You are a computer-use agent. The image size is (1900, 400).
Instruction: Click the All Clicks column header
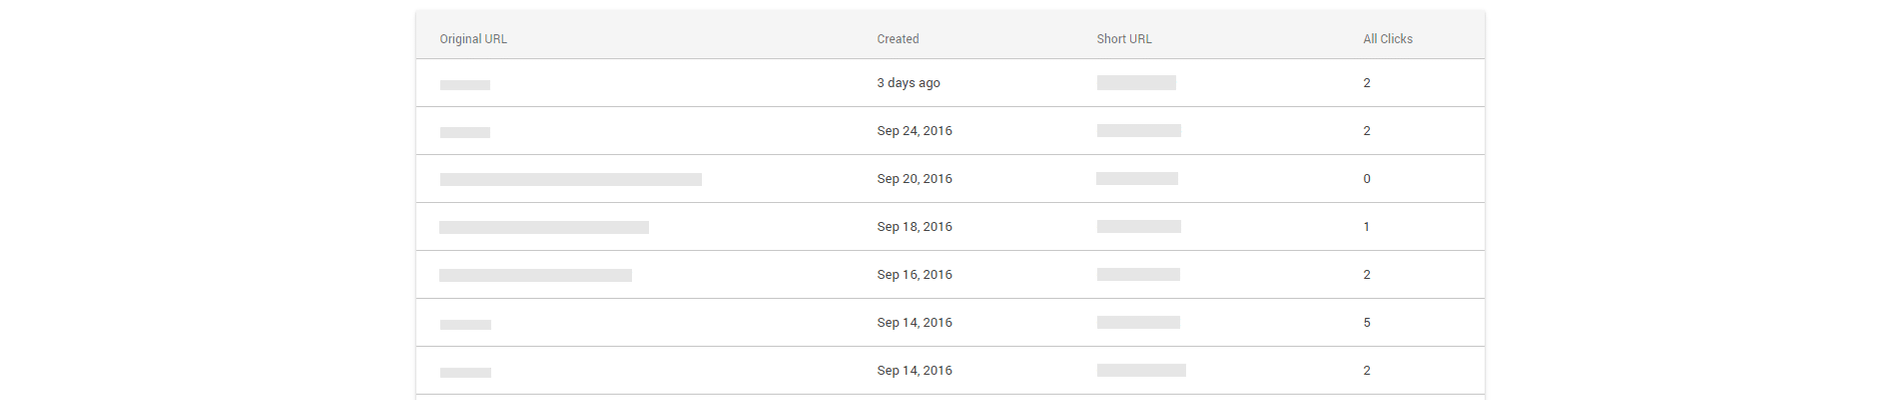[x=1387, y=39]
